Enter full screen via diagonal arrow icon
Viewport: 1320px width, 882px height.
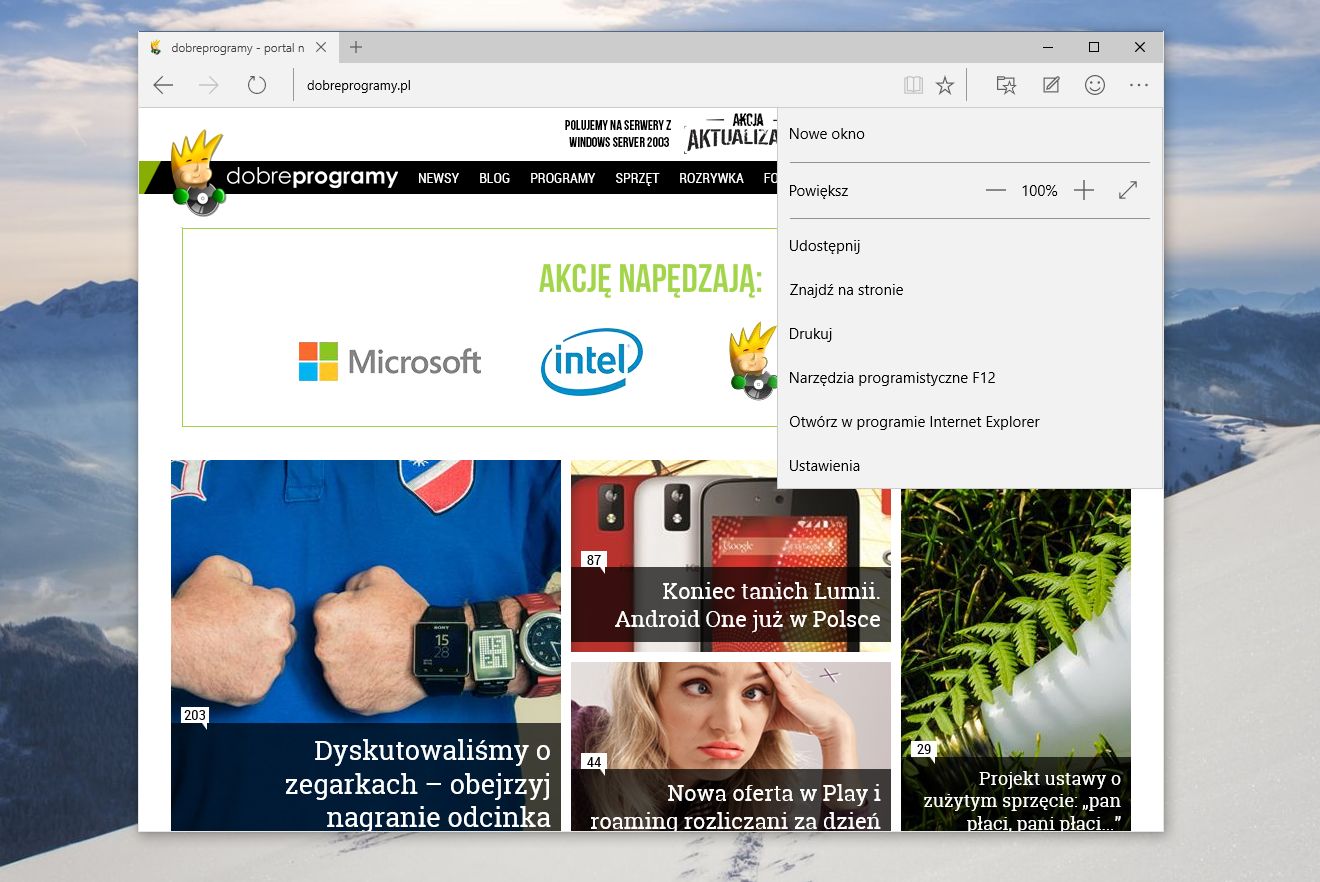[x=1128, y=190]
